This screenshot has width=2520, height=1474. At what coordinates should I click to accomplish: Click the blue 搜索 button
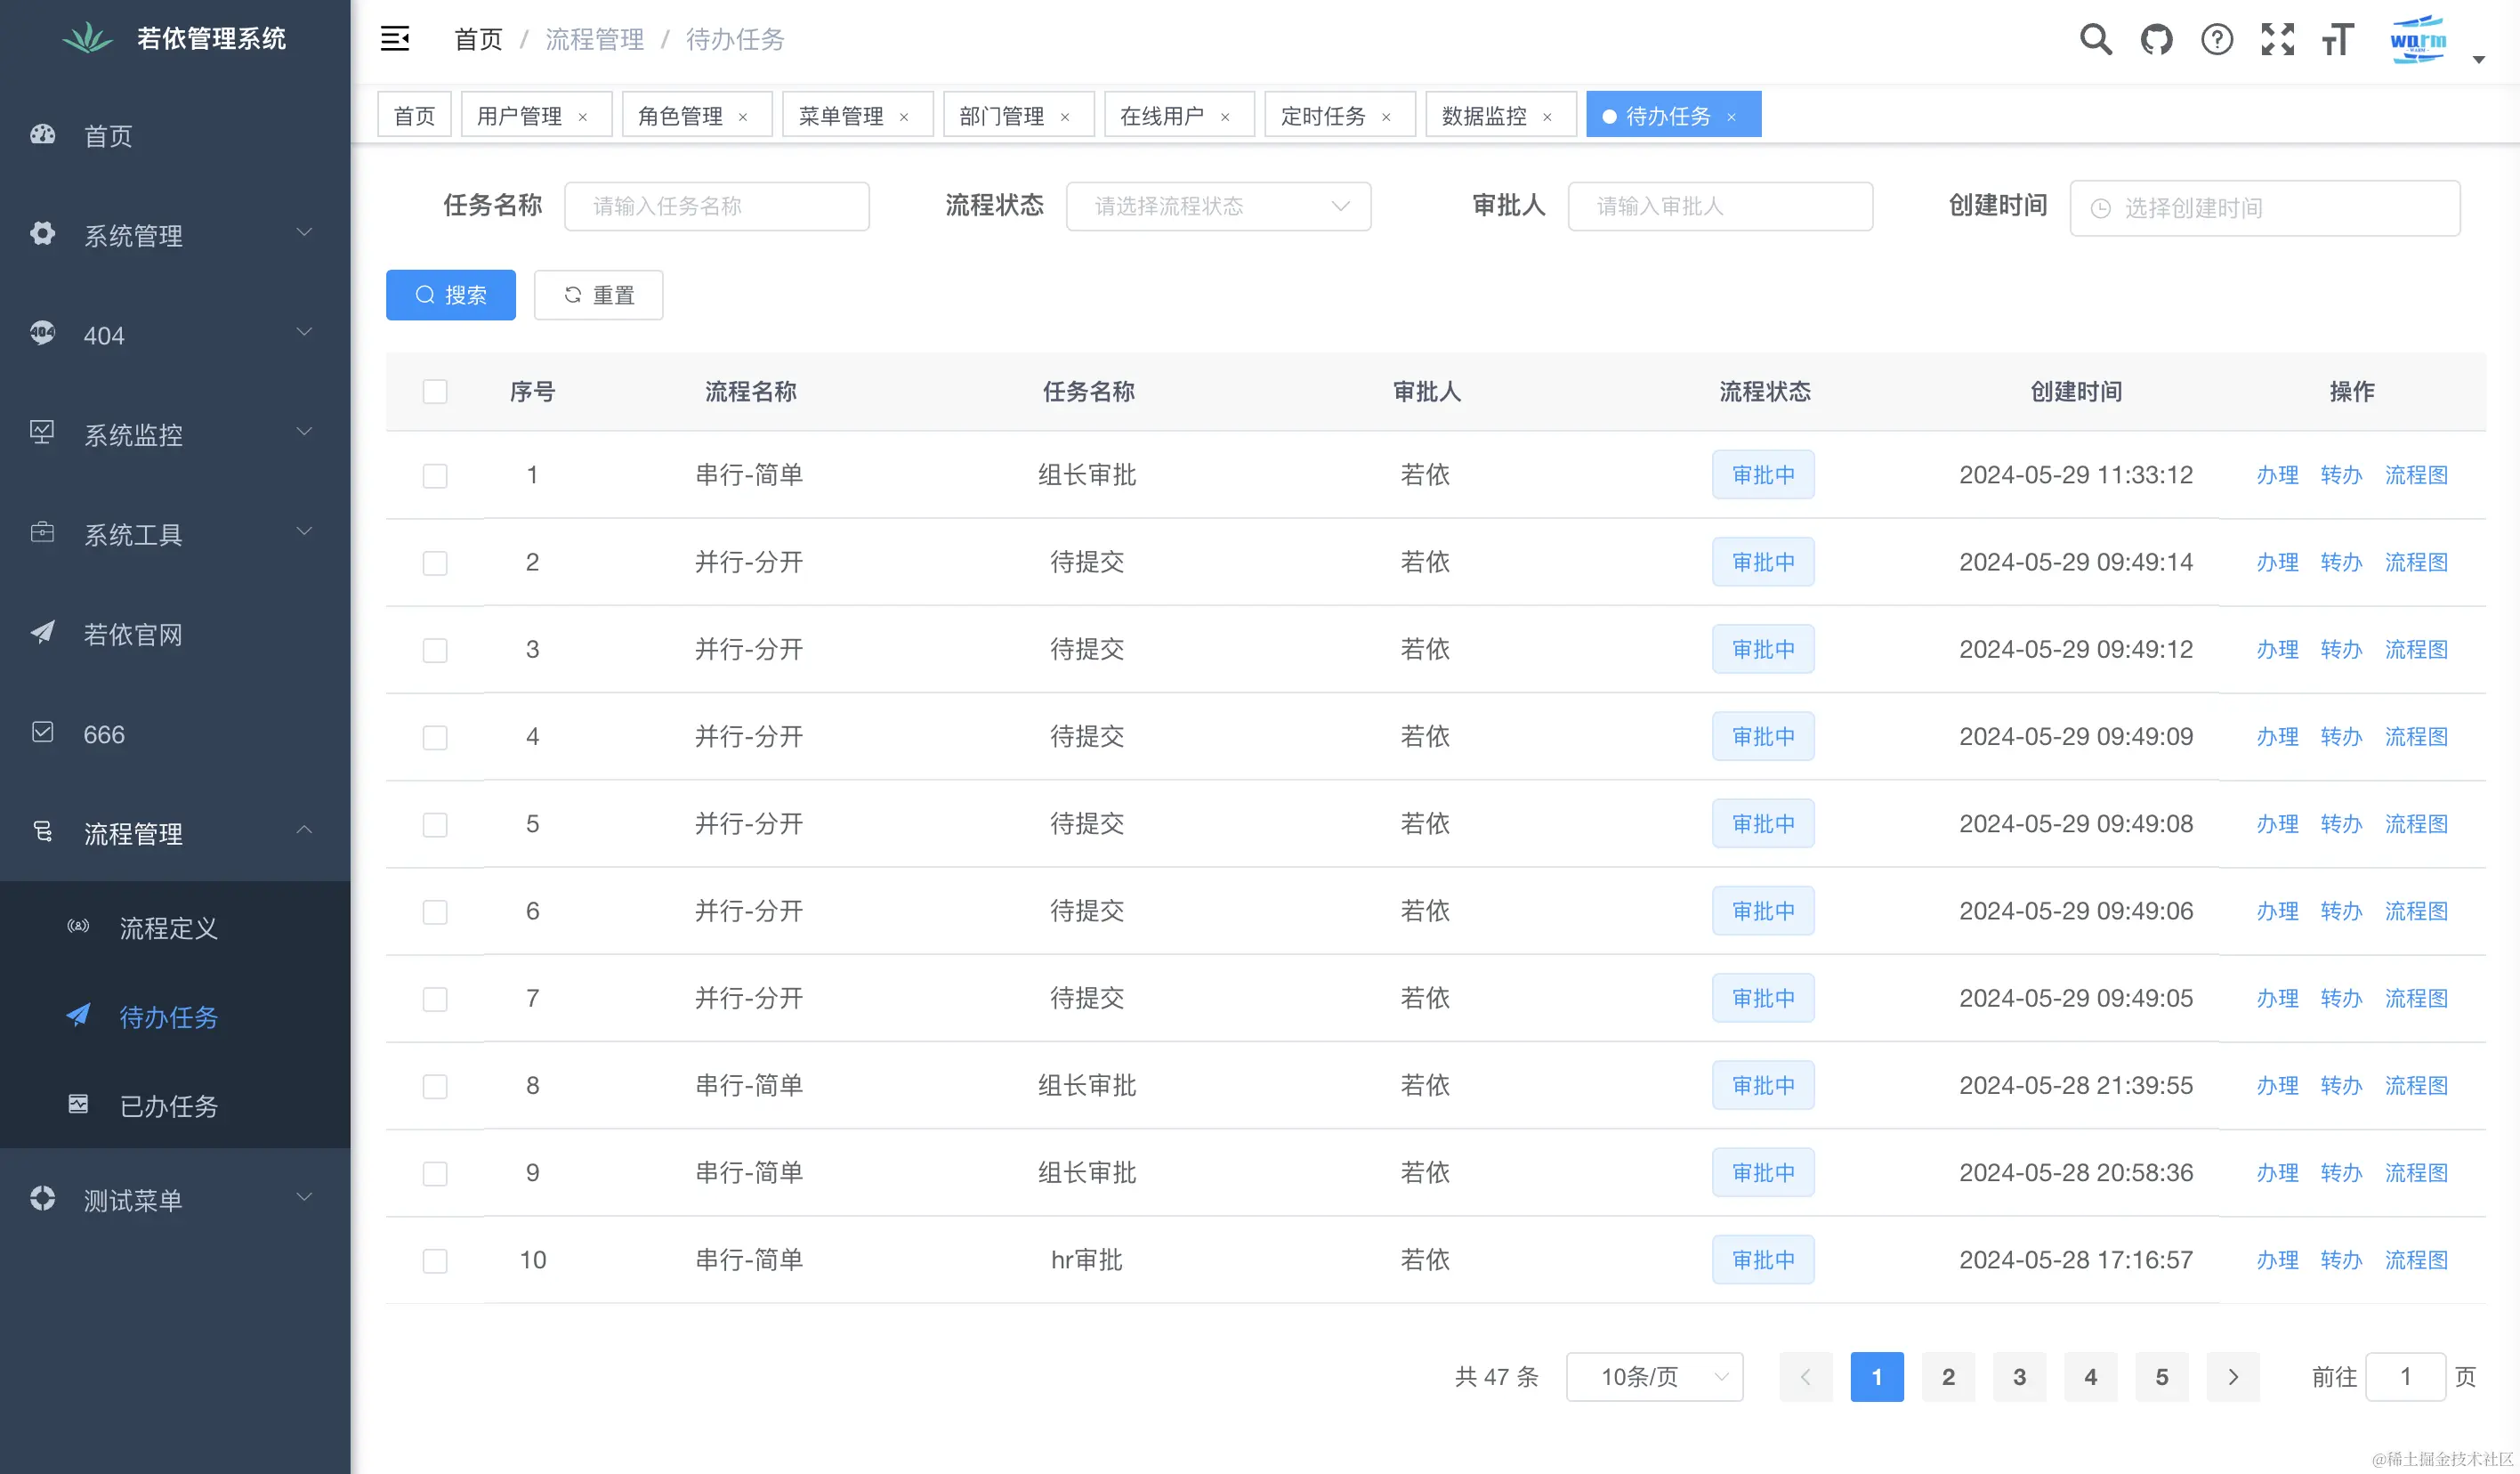tap(450, 295)
